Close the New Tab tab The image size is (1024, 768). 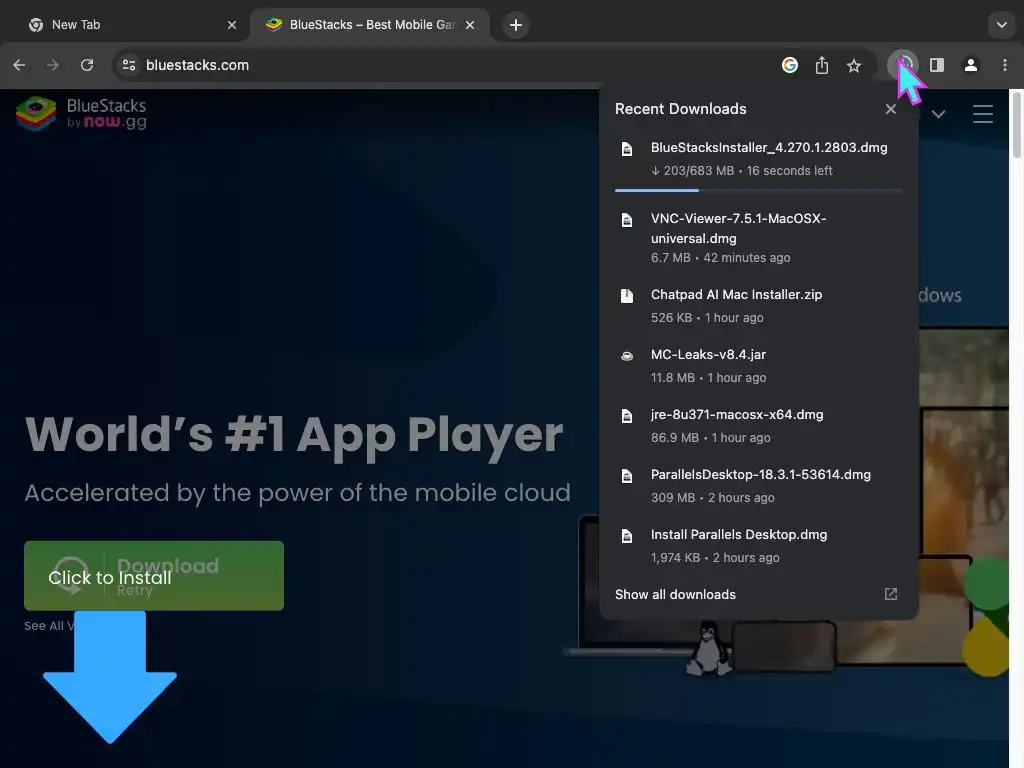click(232, 25)
